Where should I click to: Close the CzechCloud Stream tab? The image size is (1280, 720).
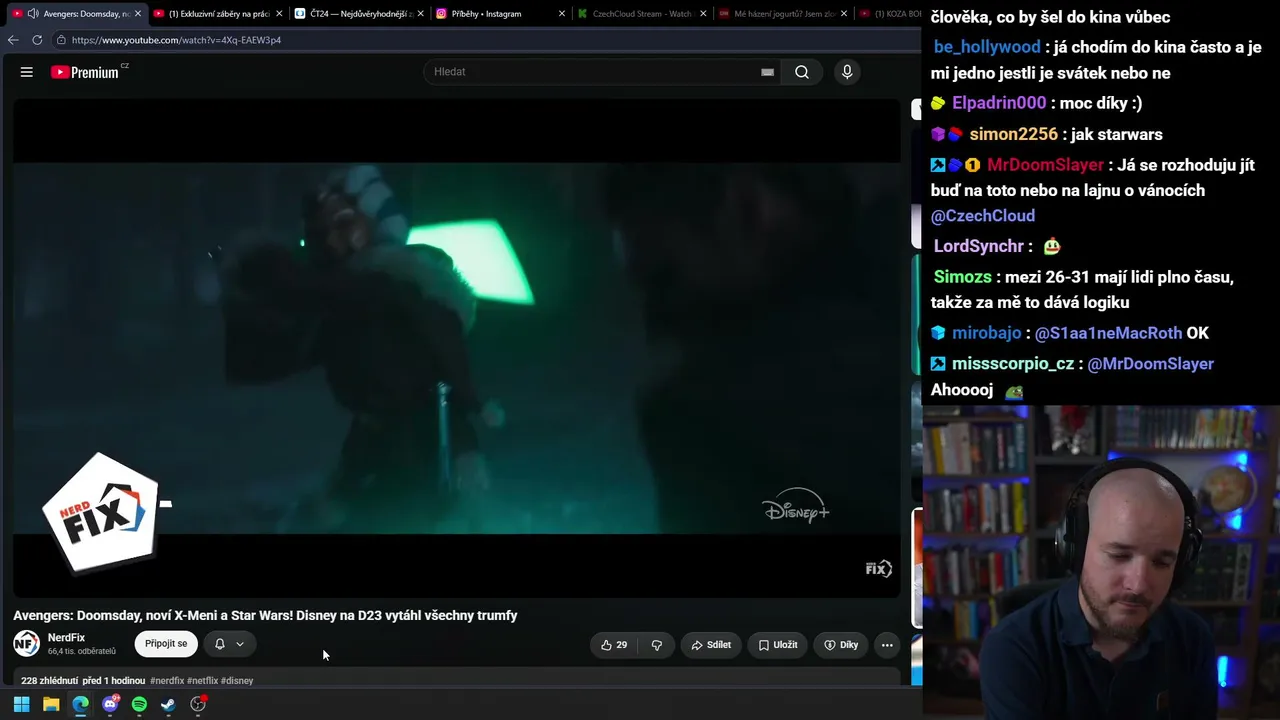(703, 14)
